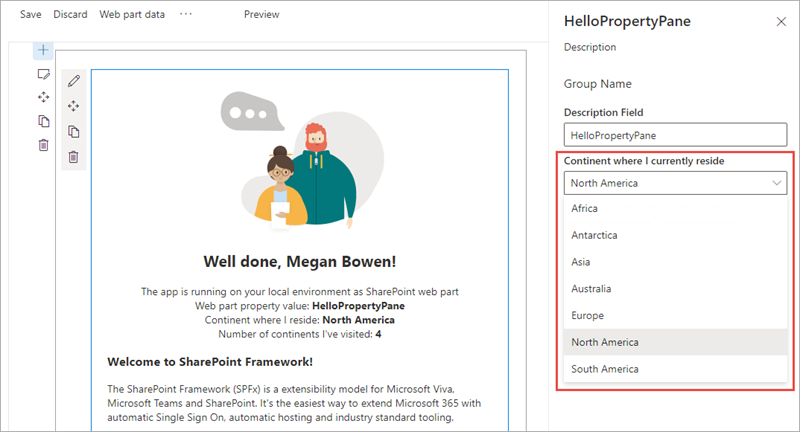Click the Well done, Megan Bowen! heading

tap(299, 262)
